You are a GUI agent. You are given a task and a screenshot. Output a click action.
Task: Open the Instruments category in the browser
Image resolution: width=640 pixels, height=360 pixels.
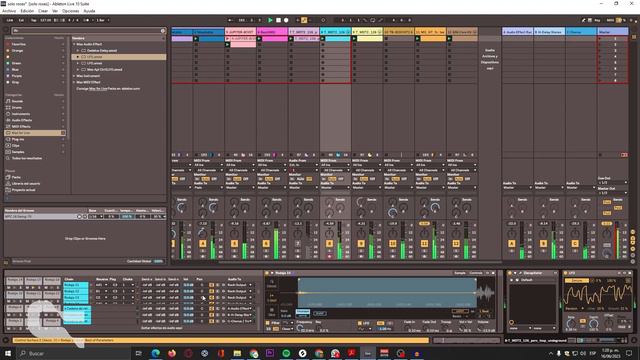point(21,114)
